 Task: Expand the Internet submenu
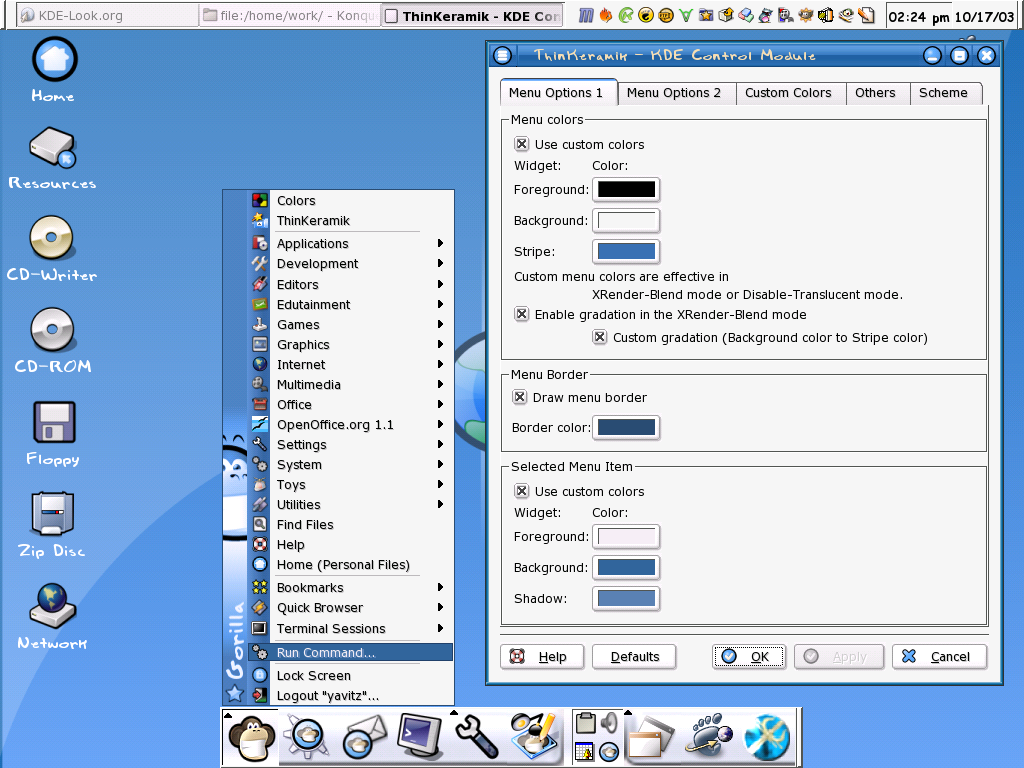[351, 364]
